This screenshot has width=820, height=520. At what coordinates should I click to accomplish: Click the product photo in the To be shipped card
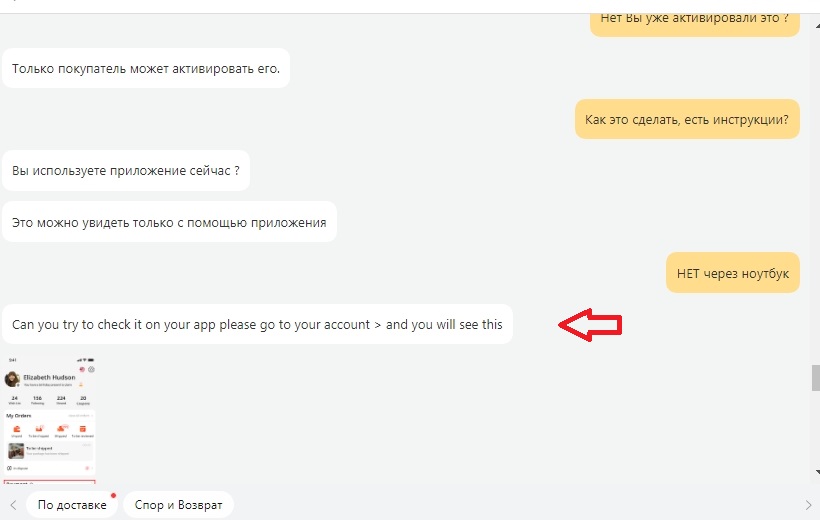[16, 451]
